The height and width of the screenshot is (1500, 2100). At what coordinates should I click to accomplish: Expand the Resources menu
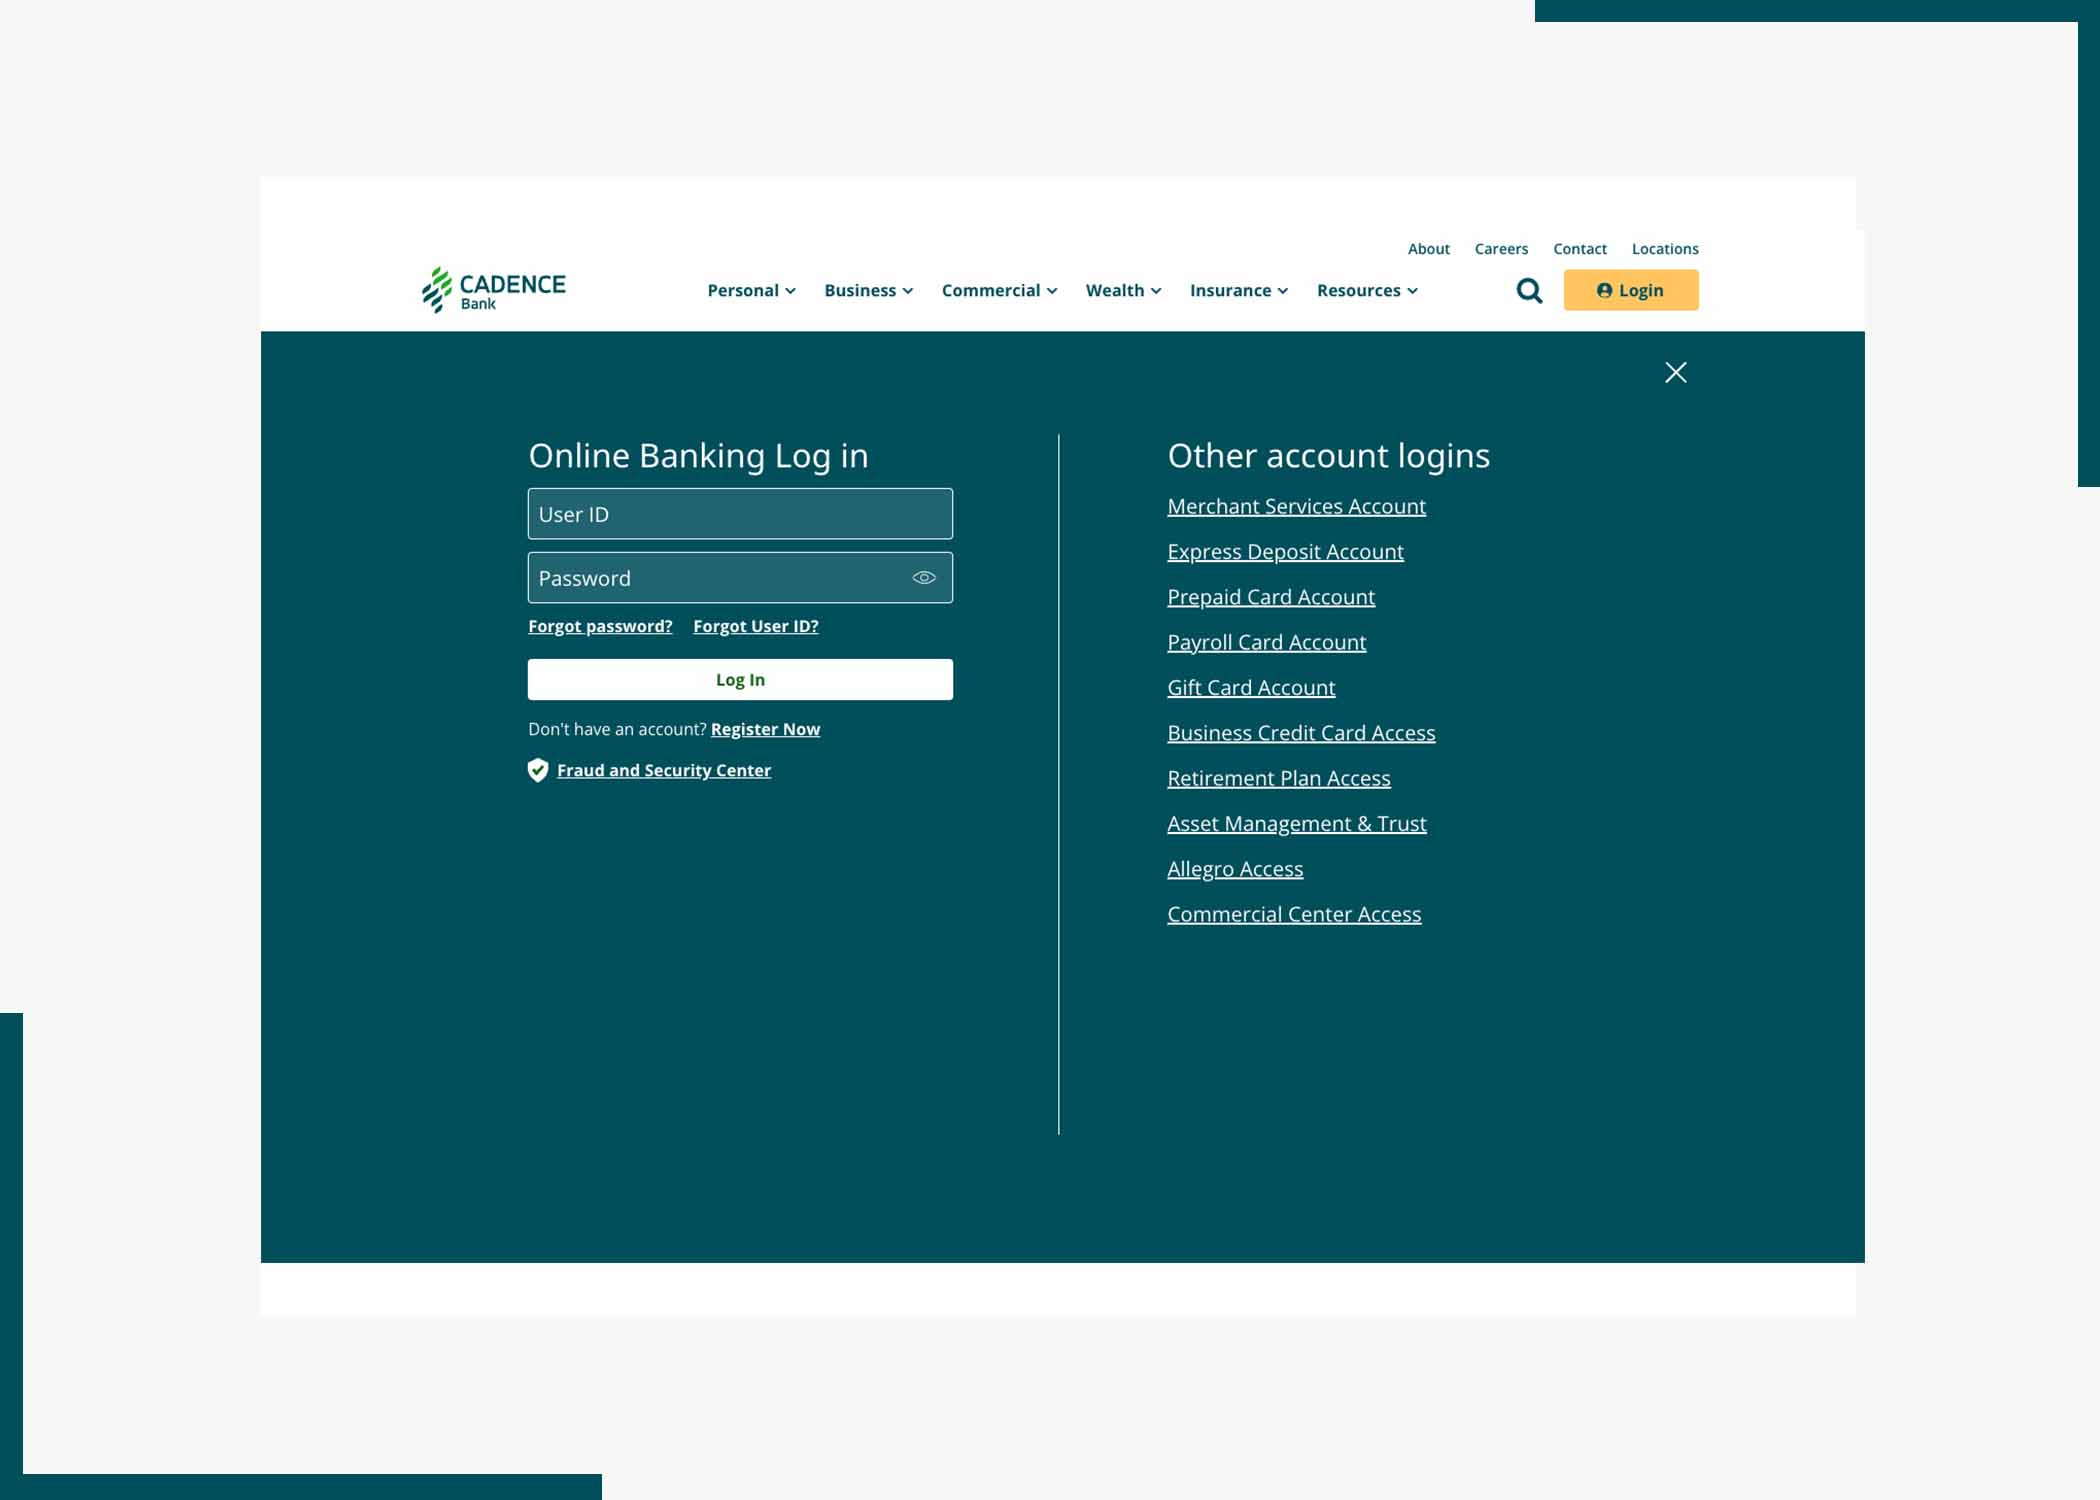click(1367, 290)
